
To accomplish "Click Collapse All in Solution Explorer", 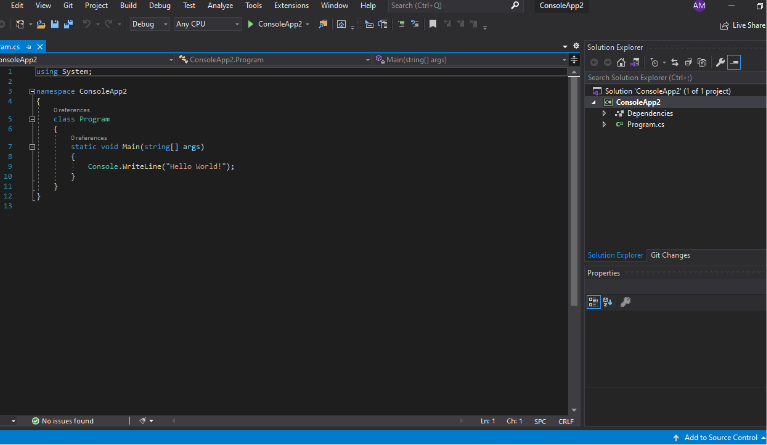I will coord(688,62).
